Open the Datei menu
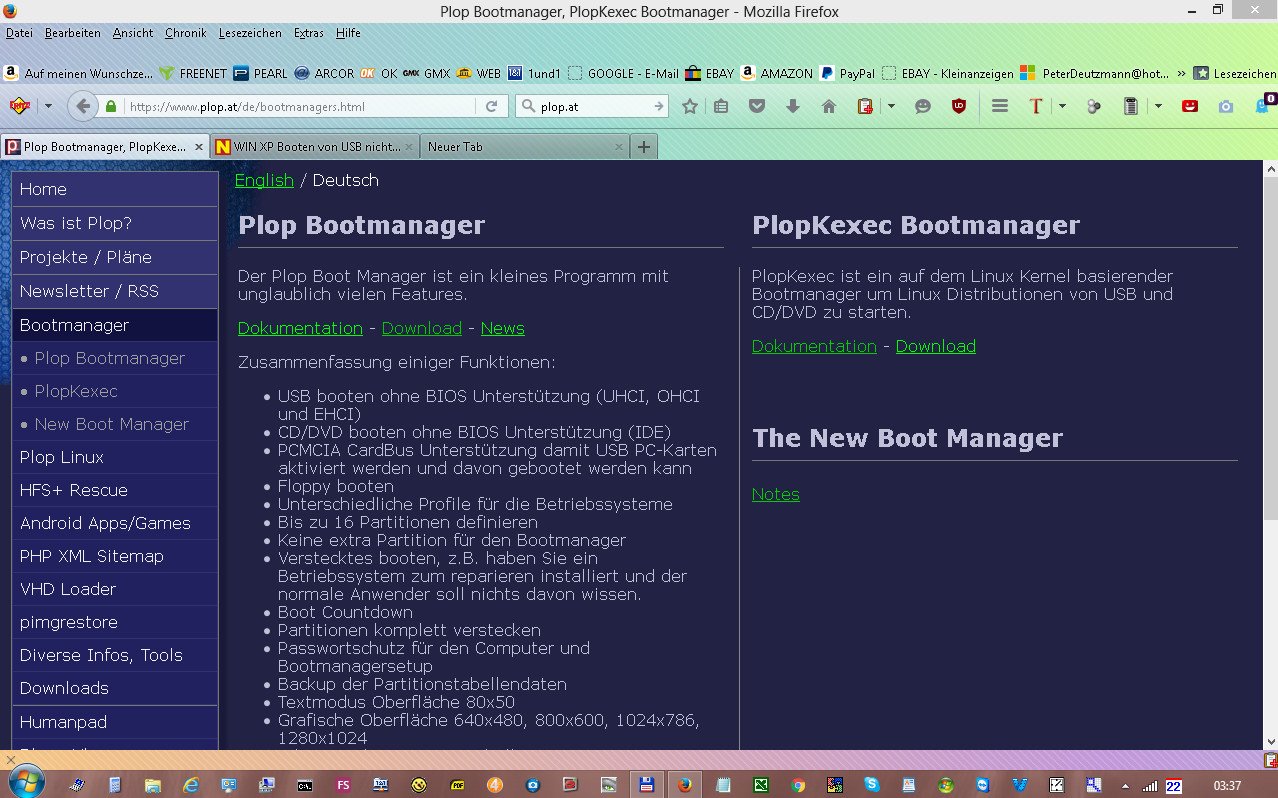Screen dimensions: 1278x798 coord(19,33)
